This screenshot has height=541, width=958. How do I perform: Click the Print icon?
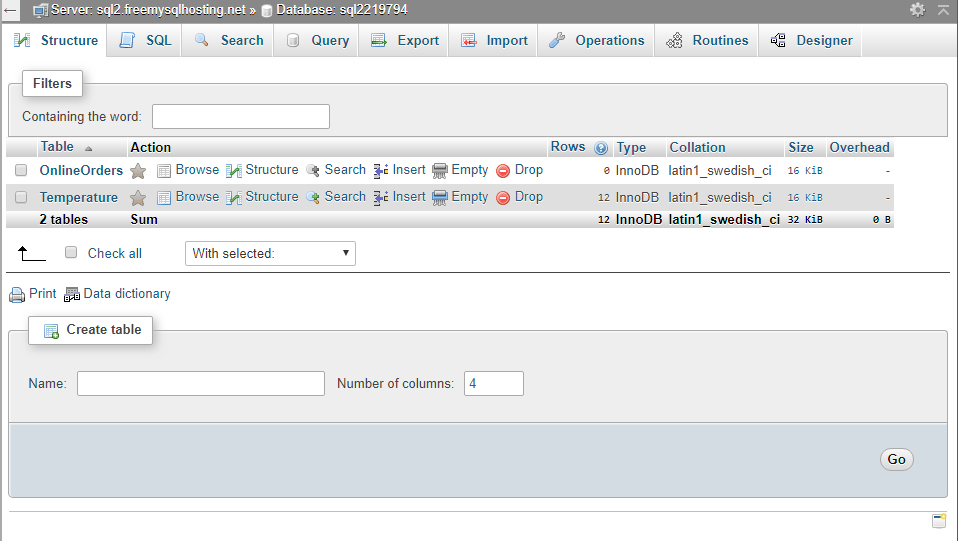pos(17,295)
